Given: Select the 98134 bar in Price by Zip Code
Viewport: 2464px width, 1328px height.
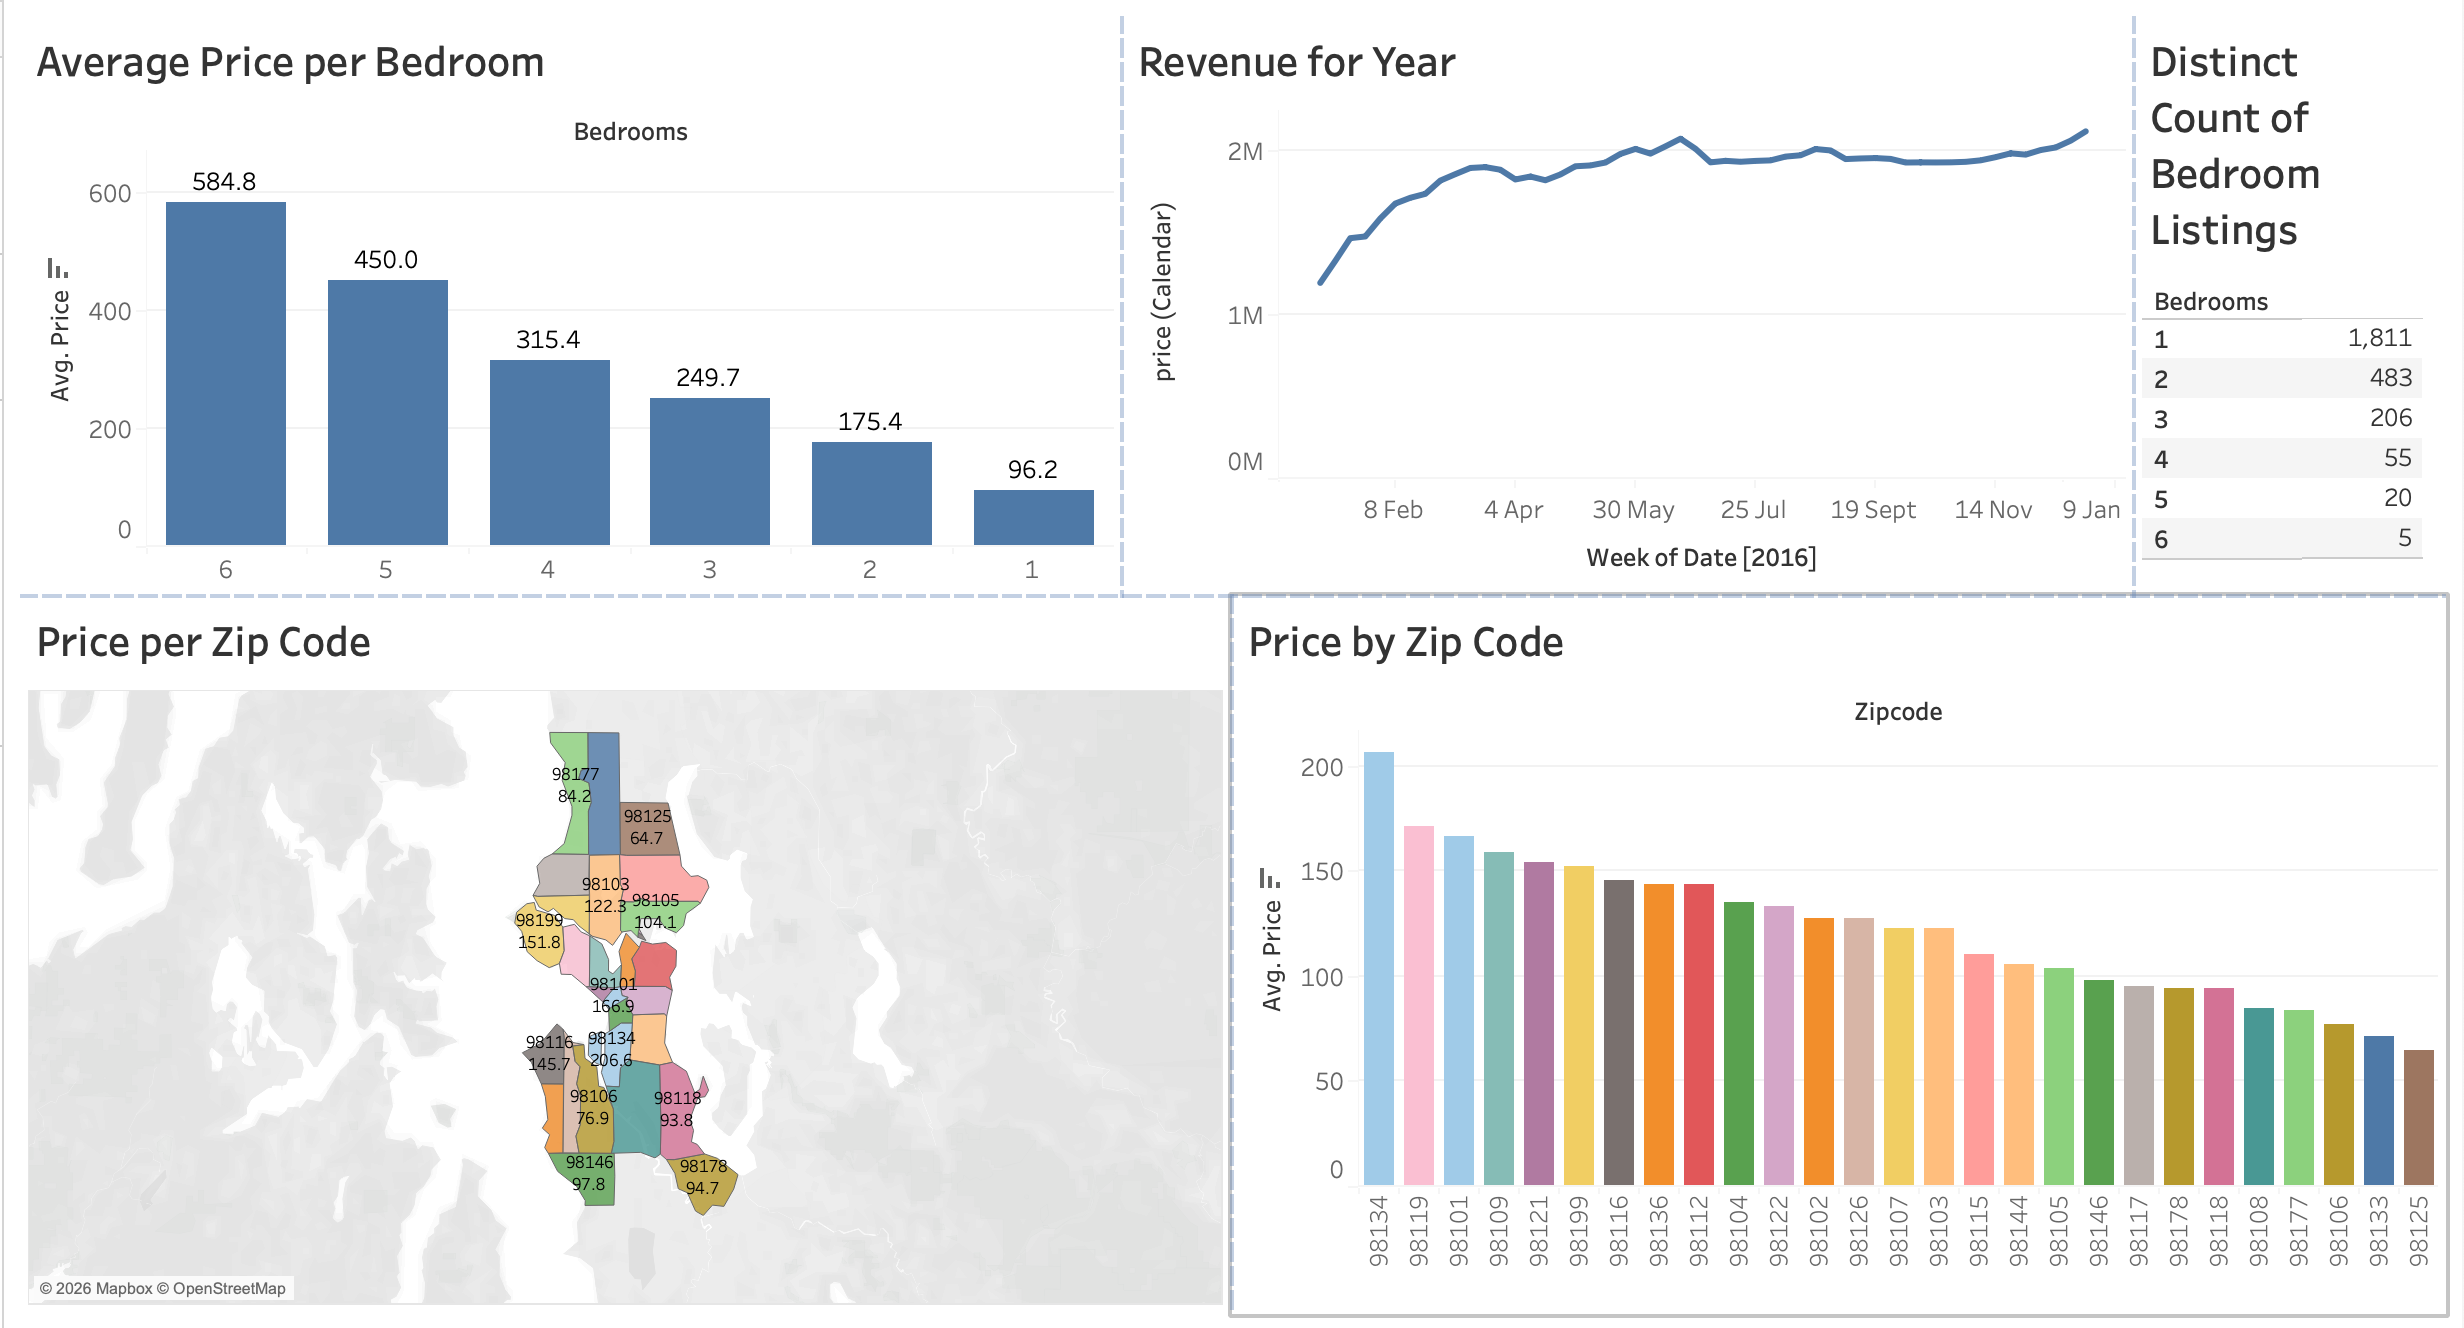Looking at the screenshot, I should 1378,968.
